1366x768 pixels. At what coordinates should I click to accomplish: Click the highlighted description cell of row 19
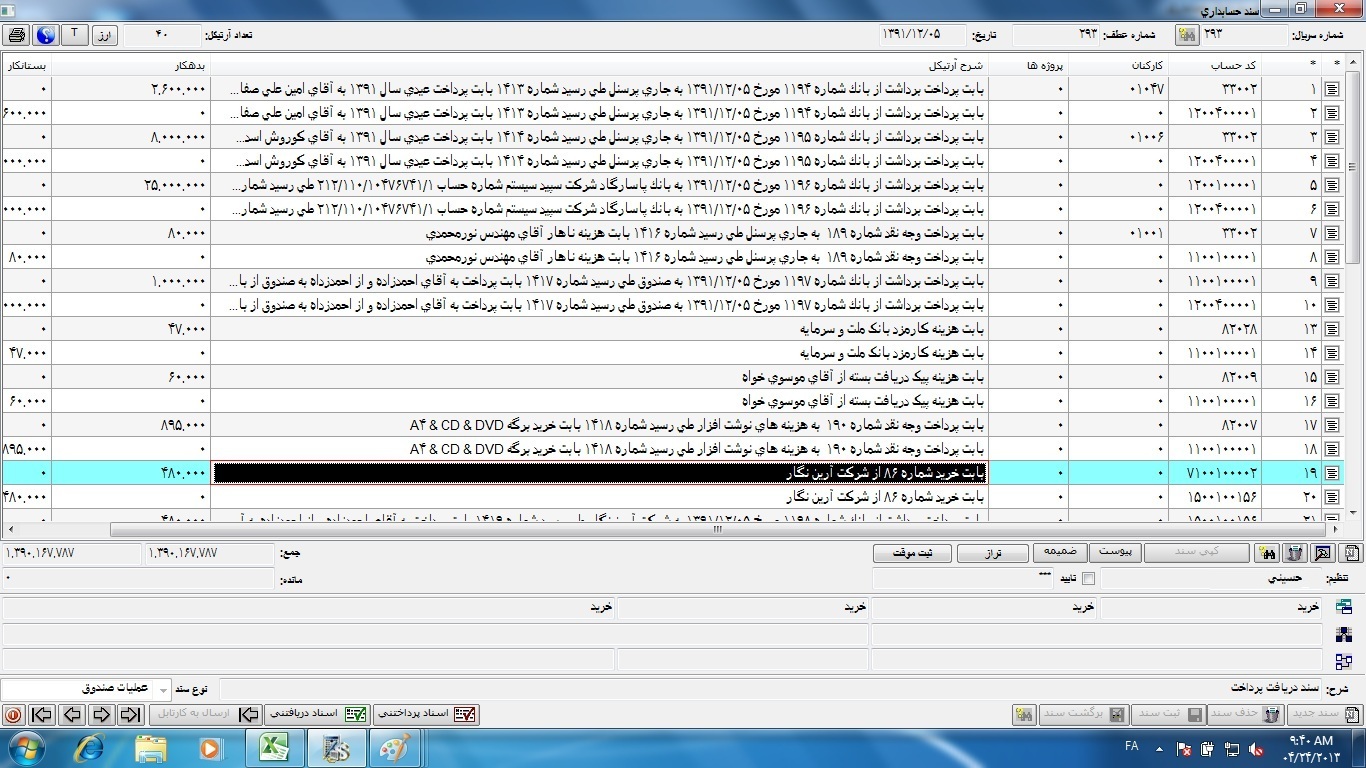[x=599, y=473]
